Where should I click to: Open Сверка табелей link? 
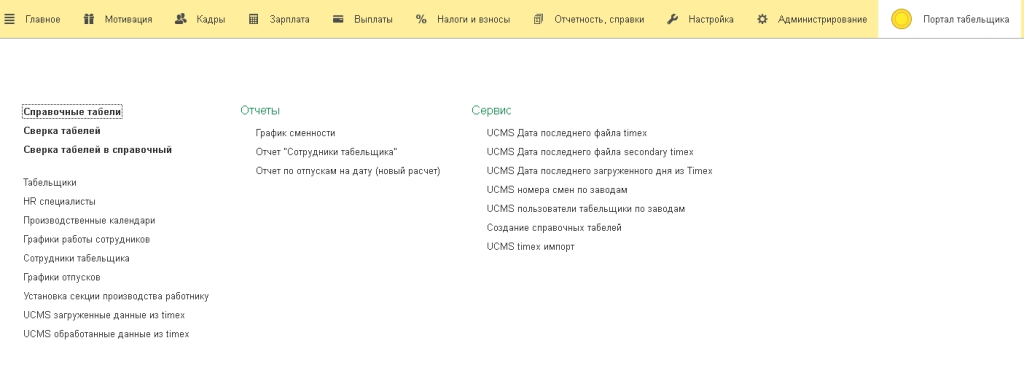click(62, 131)
